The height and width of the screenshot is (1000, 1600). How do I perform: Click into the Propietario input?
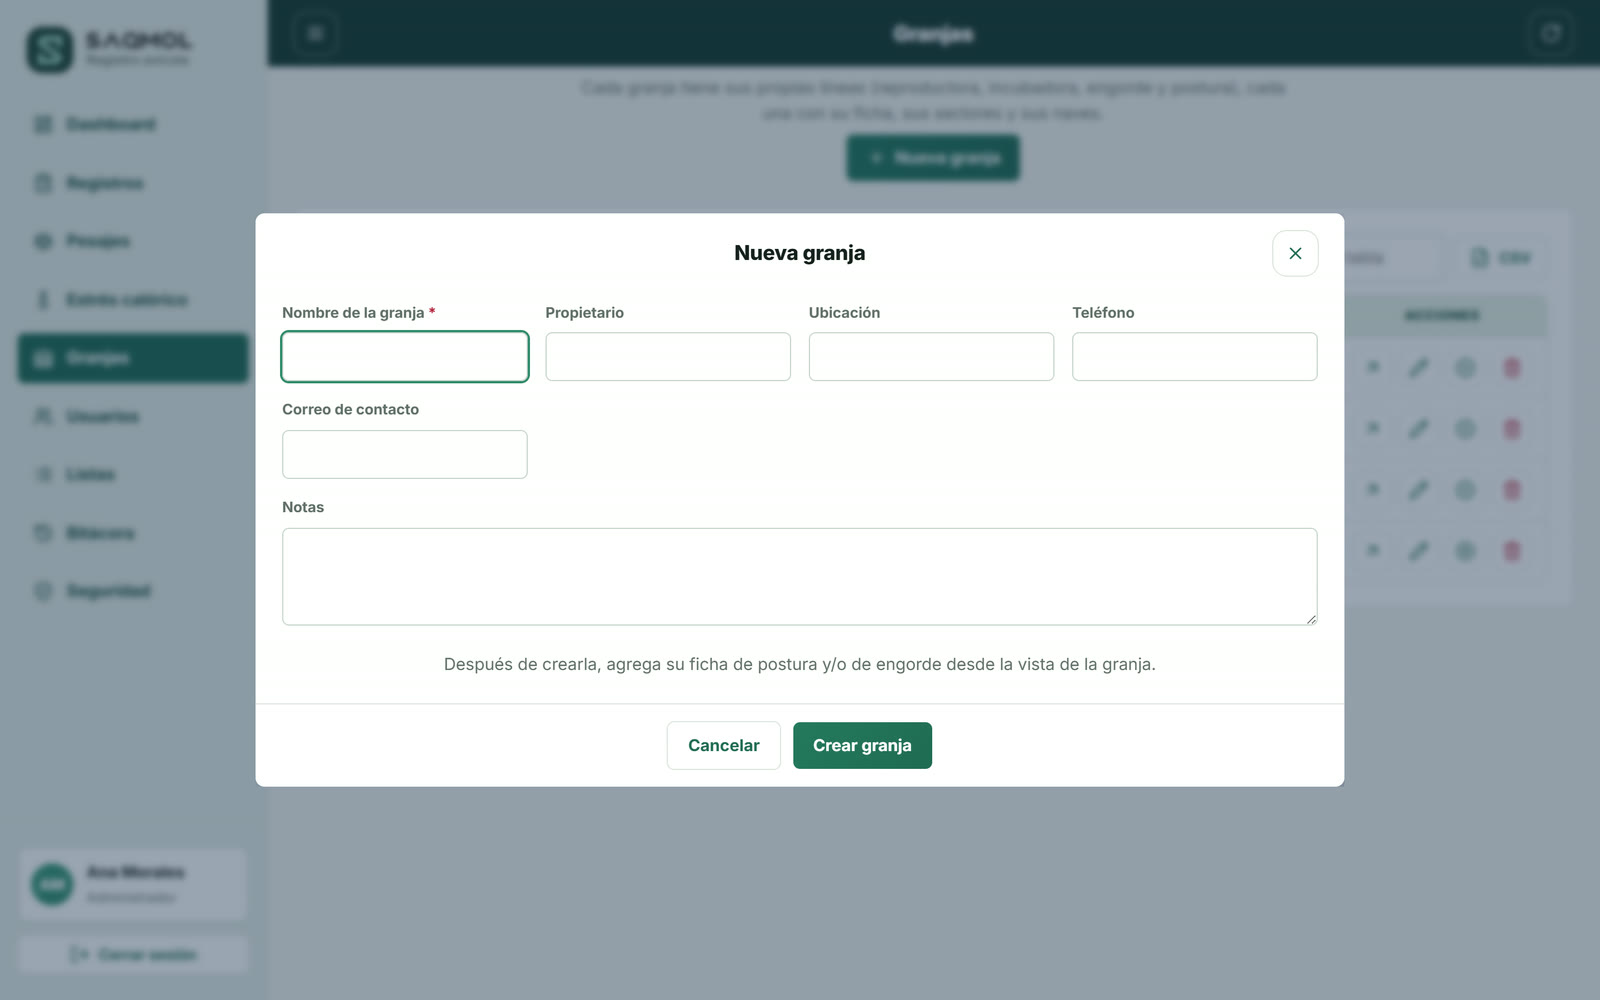668,357
